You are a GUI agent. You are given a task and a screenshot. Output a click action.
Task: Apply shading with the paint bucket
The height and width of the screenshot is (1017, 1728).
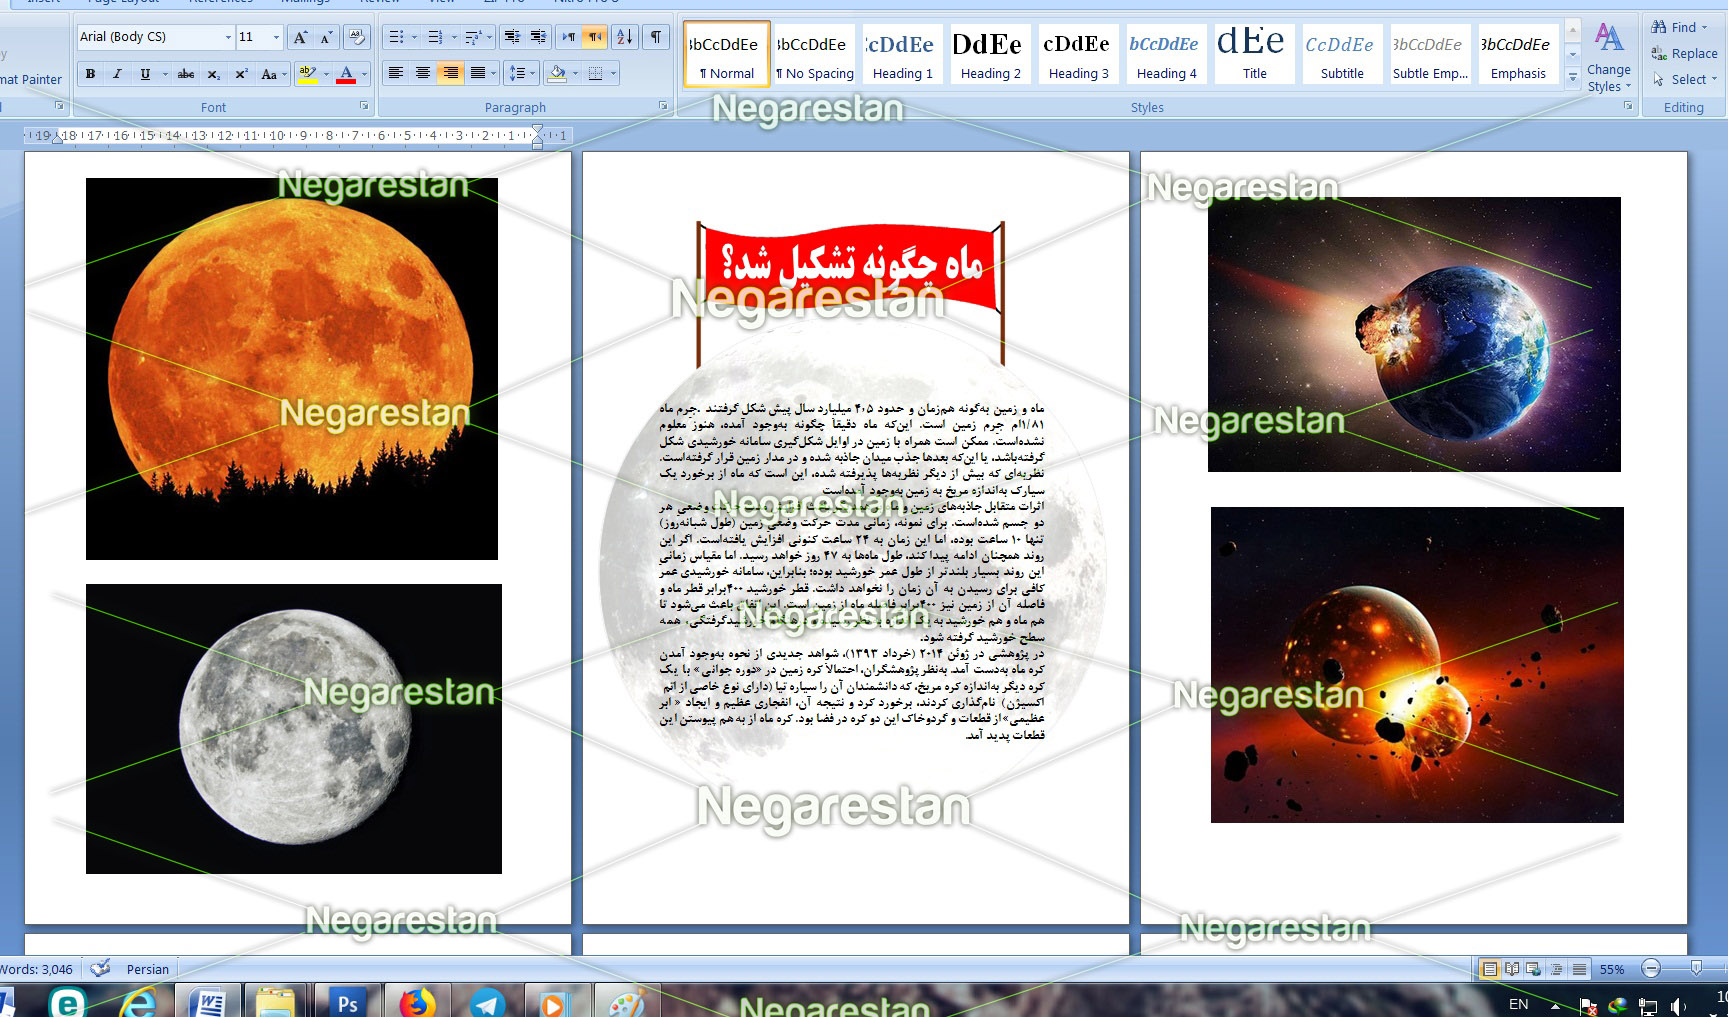pyautogui.click(x=557, y=73)
